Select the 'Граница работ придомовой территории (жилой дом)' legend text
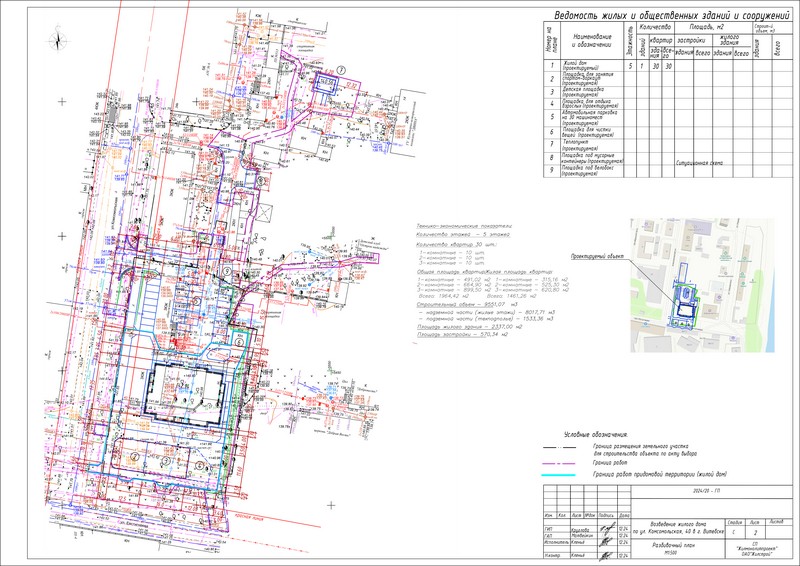This screenshot has width=800, height=566. coord(660,474)
